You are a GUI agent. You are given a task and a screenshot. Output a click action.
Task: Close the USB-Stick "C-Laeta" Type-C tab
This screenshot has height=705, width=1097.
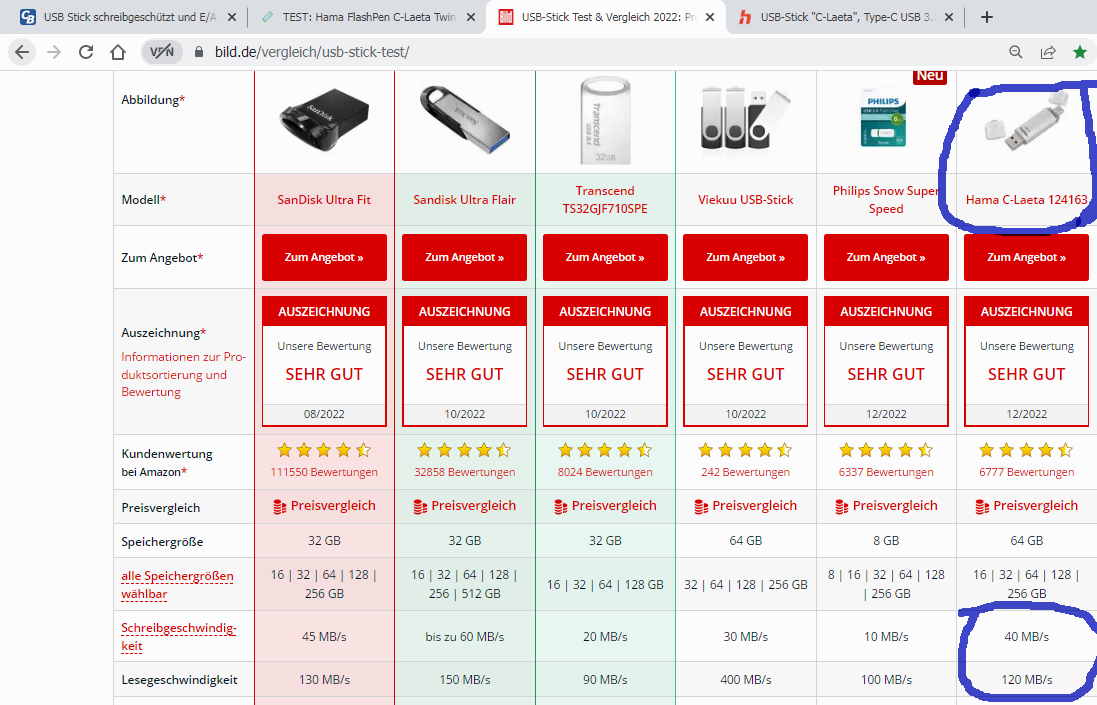949,17
